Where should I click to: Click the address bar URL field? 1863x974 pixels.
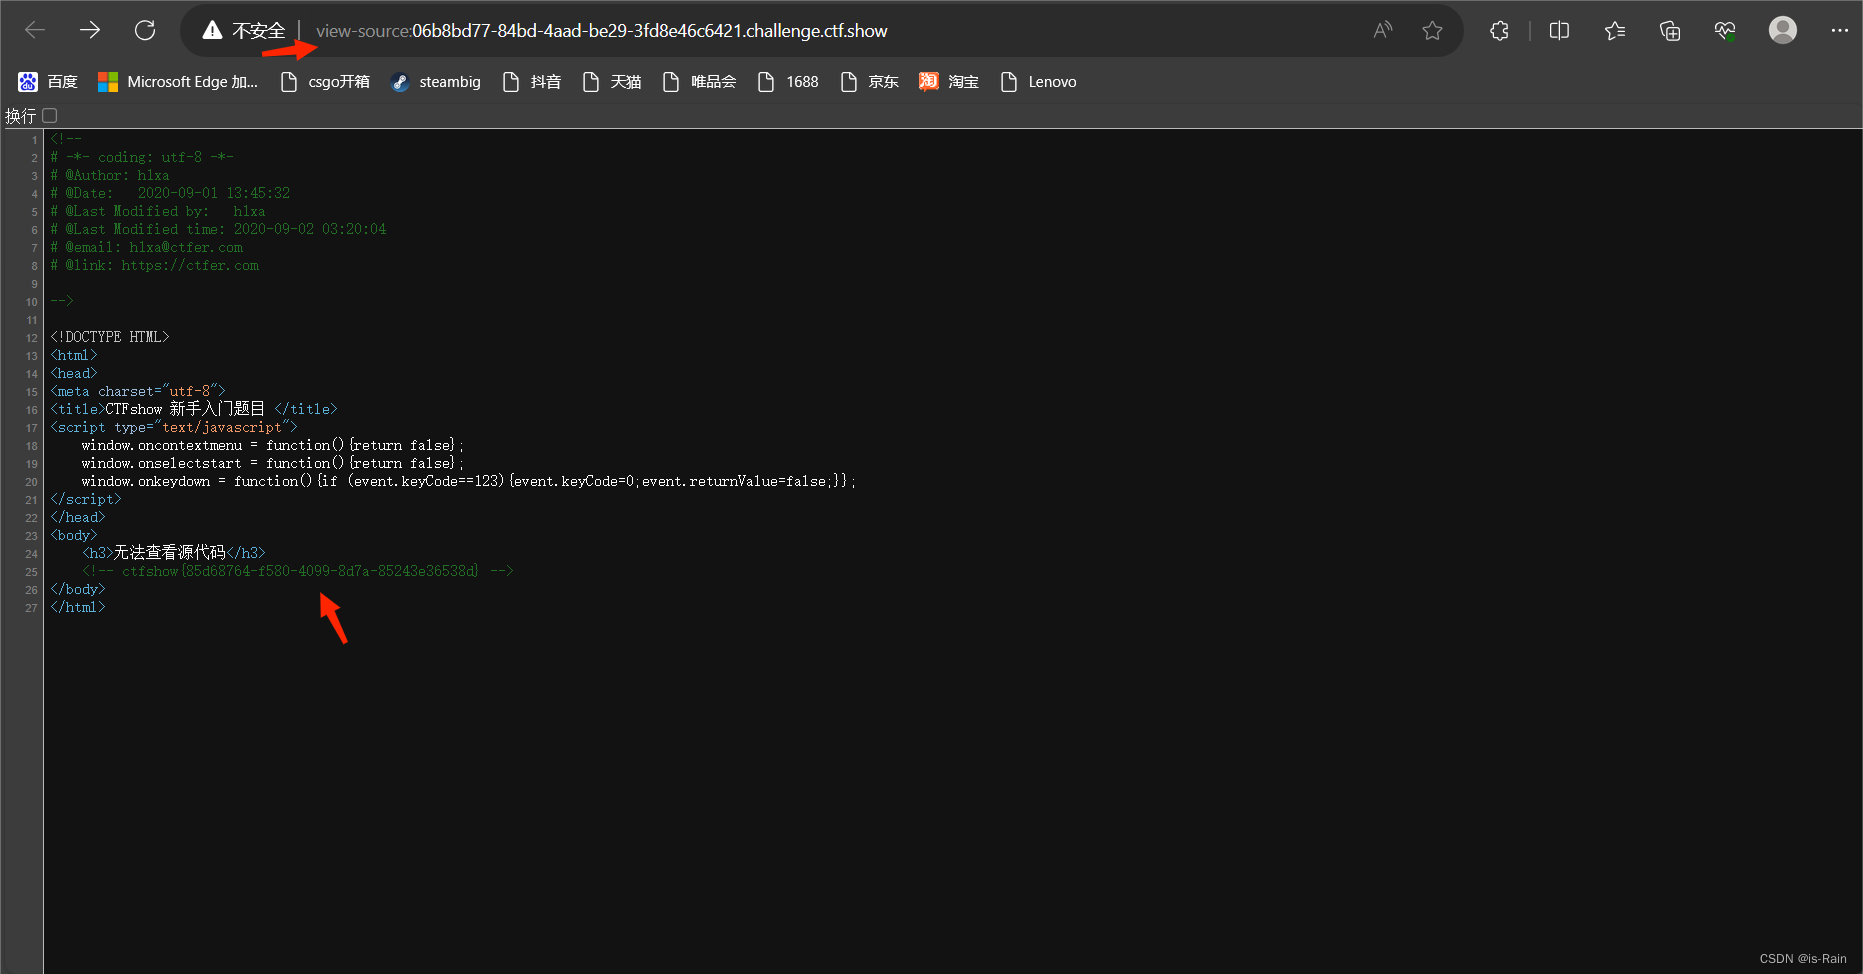click(x=600, y=31)
